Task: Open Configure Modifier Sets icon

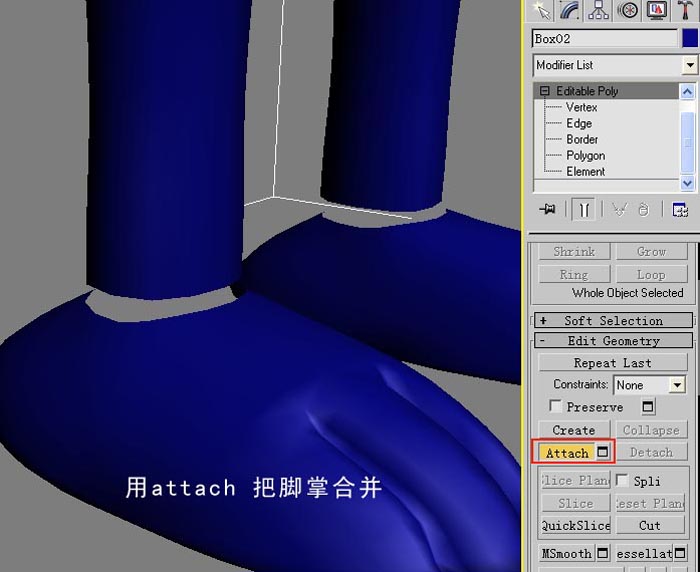Action: tap(679, 209)
